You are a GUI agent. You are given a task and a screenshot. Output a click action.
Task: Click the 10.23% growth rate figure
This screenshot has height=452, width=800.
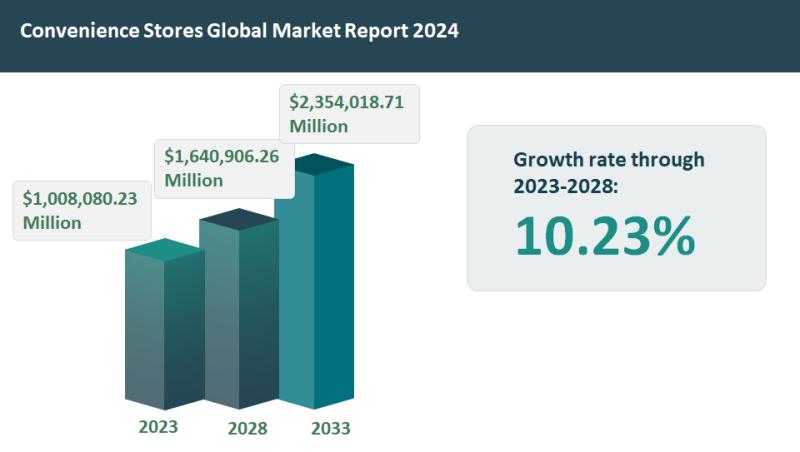[605, 236]
